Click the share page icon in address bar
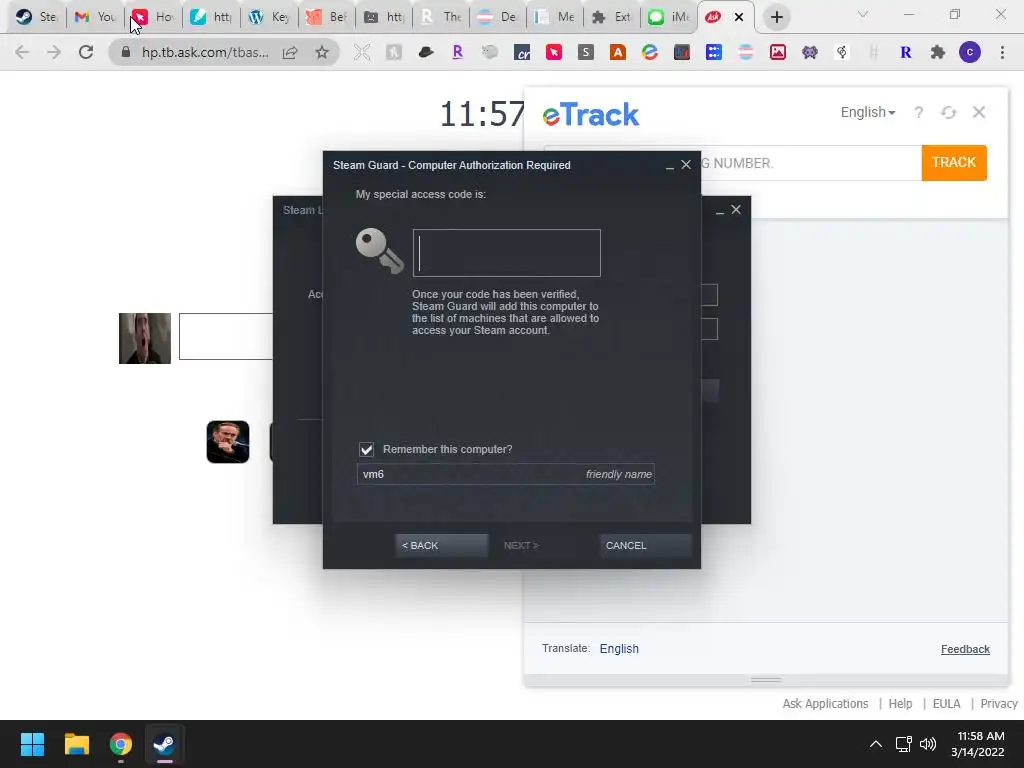The image size is (1024, 768). click(290, 52)
